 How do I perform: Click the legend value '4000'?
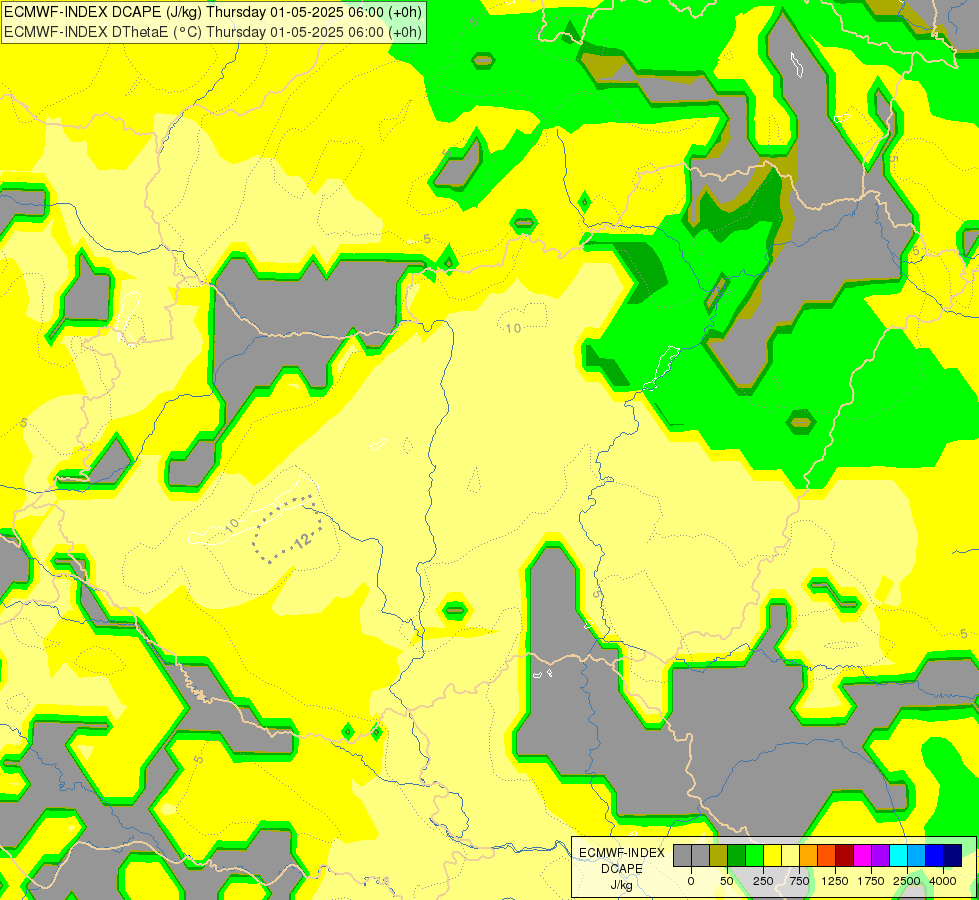[x=943, y=881]
